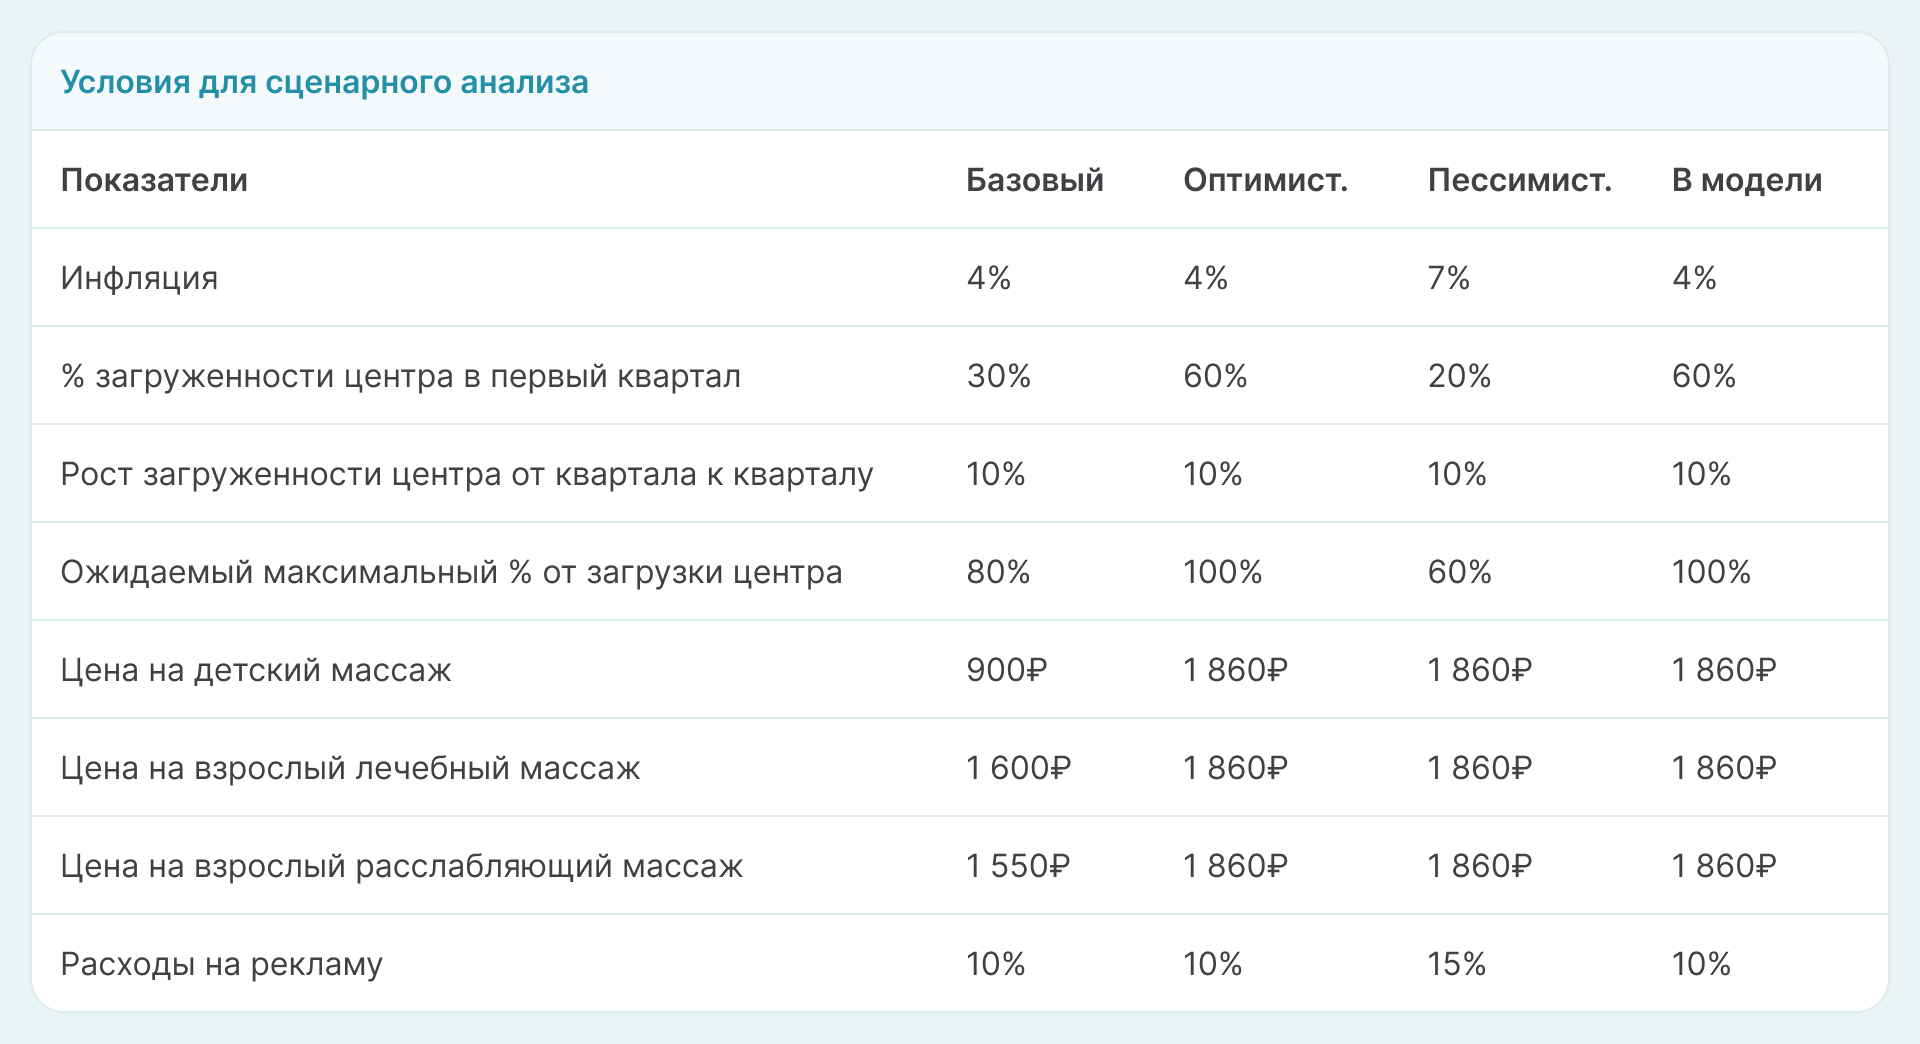
Task: Click the pessimistic inflation value 7%
Action: [1448, 278]
